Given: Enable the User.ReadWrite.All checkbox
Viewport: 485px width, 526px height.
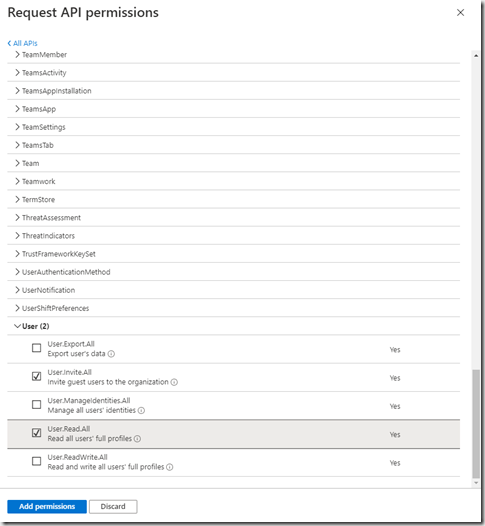Looking at the screenshot, I should click(x=37, y=461).
